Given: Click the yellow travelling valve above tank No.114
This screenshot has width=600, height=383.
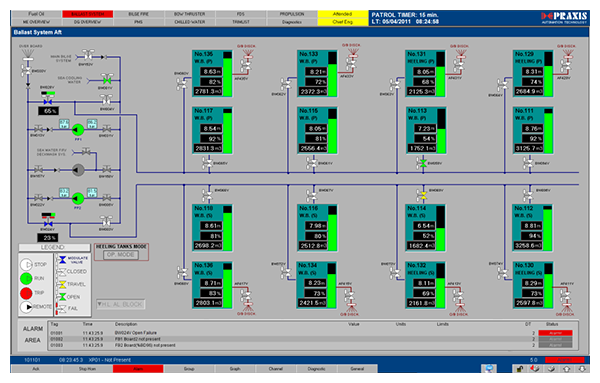Looking at the screenshot, I should [423, 195].
